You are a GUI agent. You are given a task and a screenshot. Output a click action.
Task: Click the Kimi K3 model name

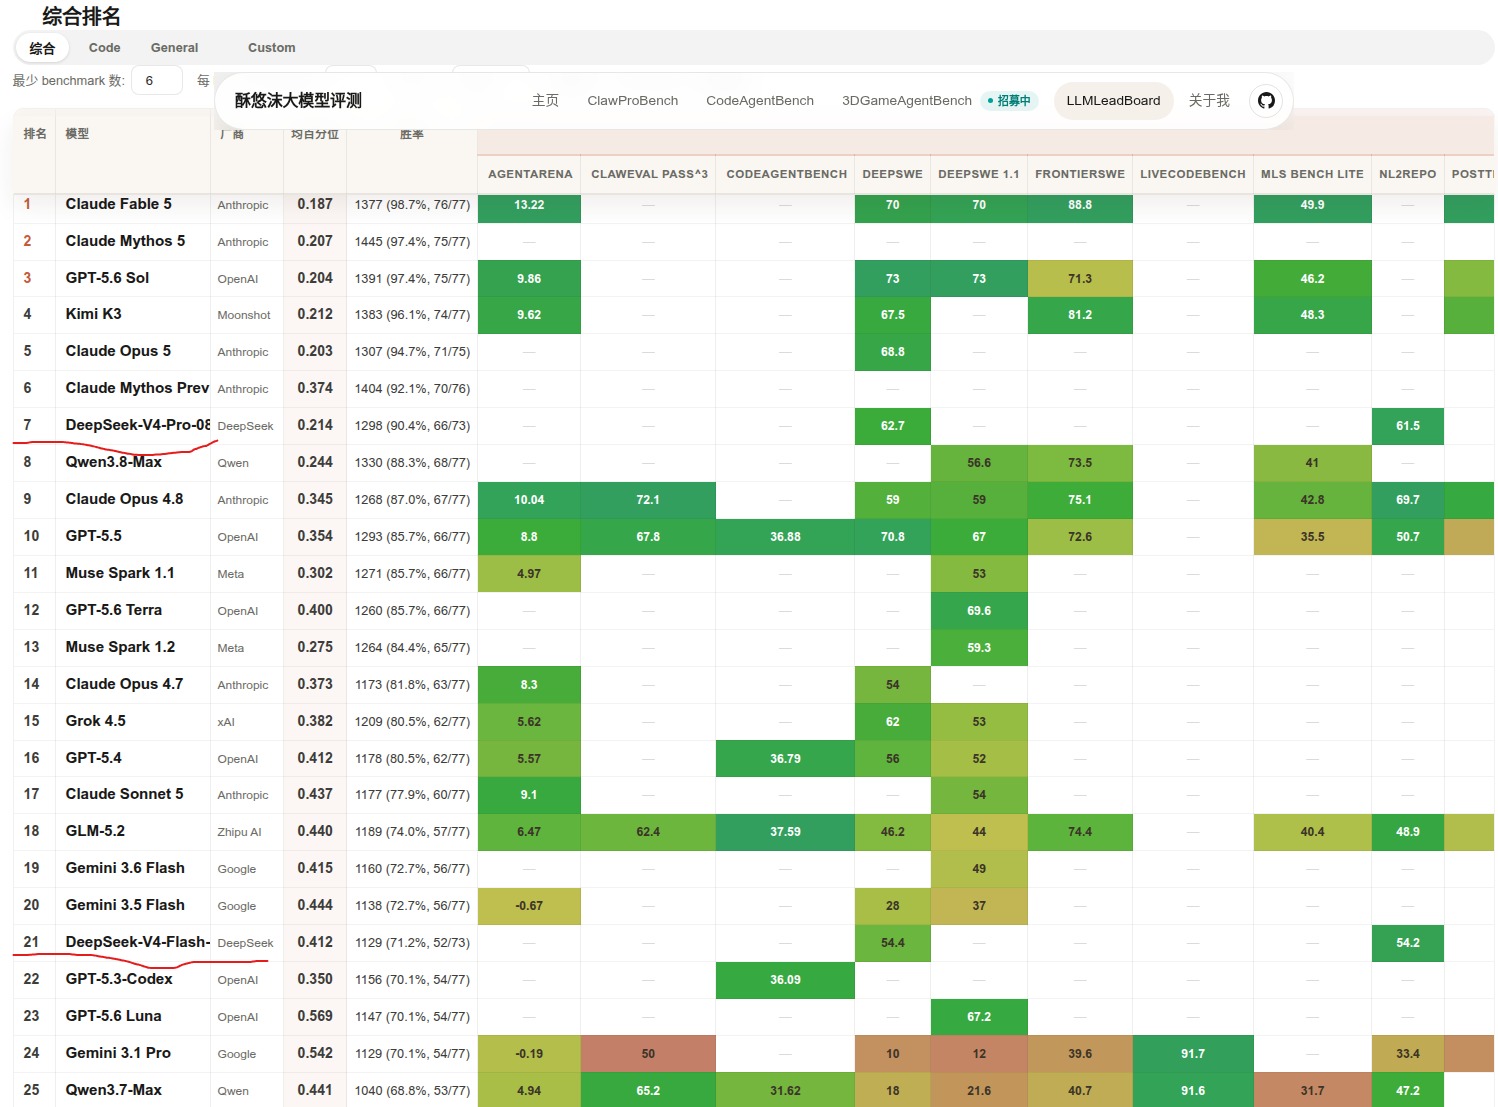coord(94,314)
